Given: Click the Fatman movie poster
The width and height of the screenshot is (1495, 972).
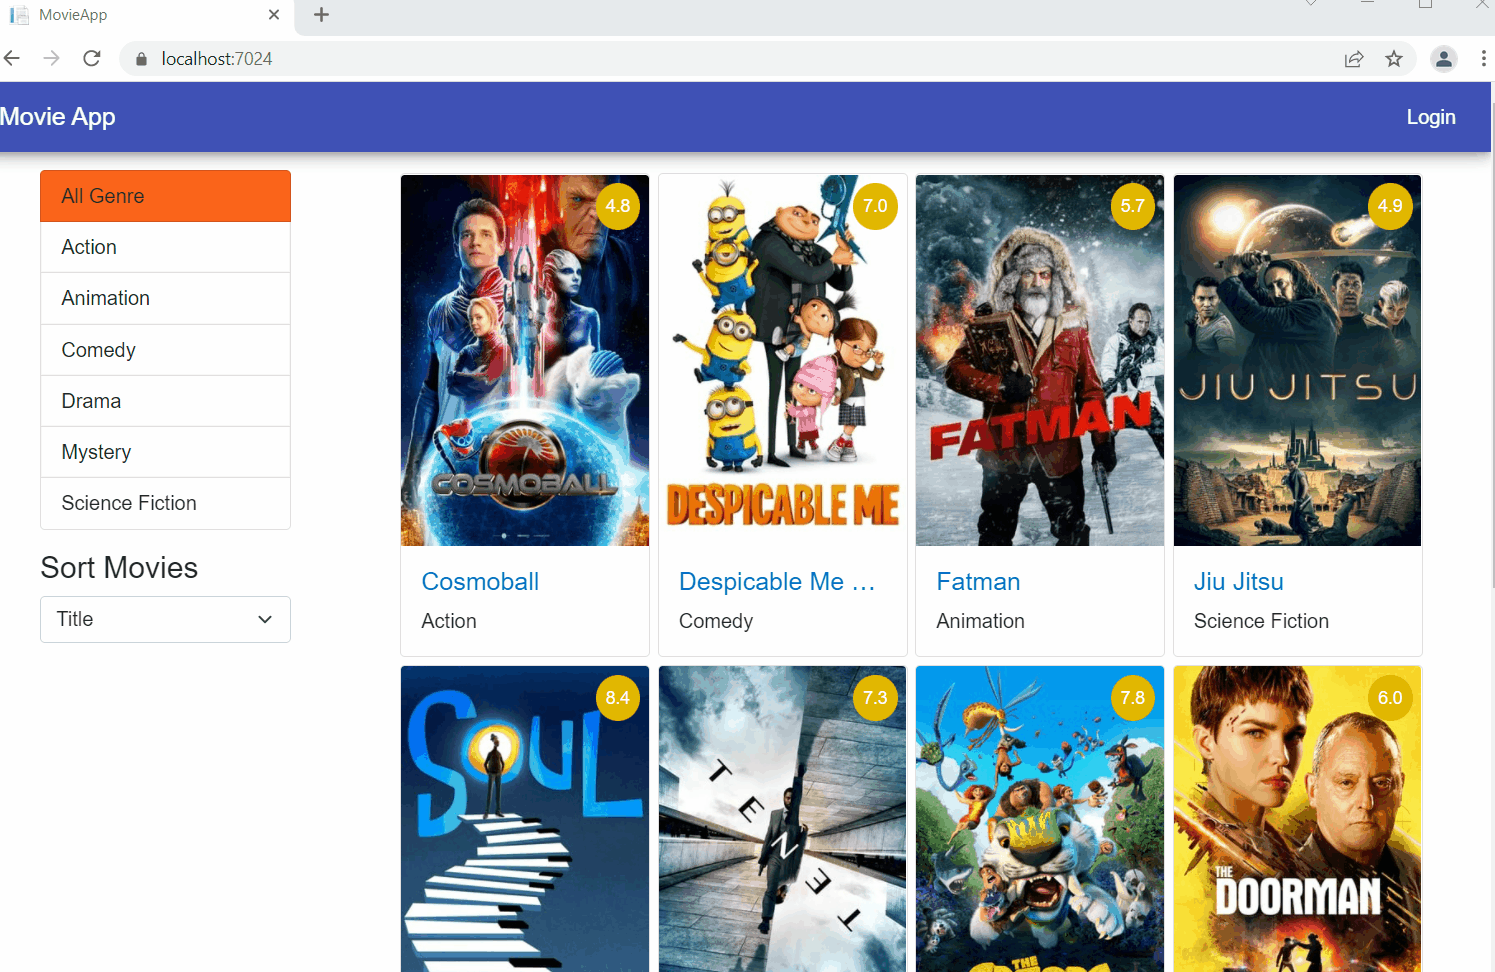Looking at the screenshot, I should click(x=1039, y=360).
